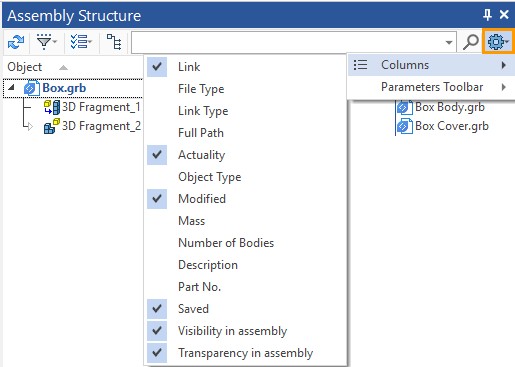515x367 pixels.
Task: Click the magnifier search icon
Action: click(471, 42)
